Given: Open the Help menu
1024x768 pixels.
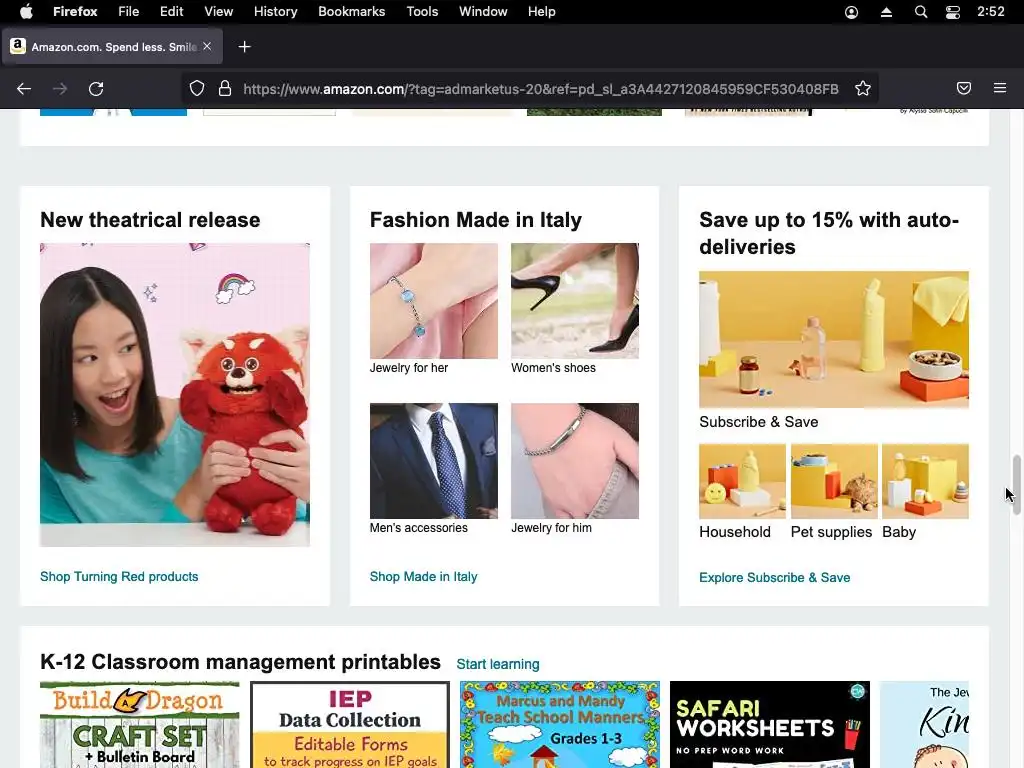Looking at the screenshot, I should tap(542, 12).
